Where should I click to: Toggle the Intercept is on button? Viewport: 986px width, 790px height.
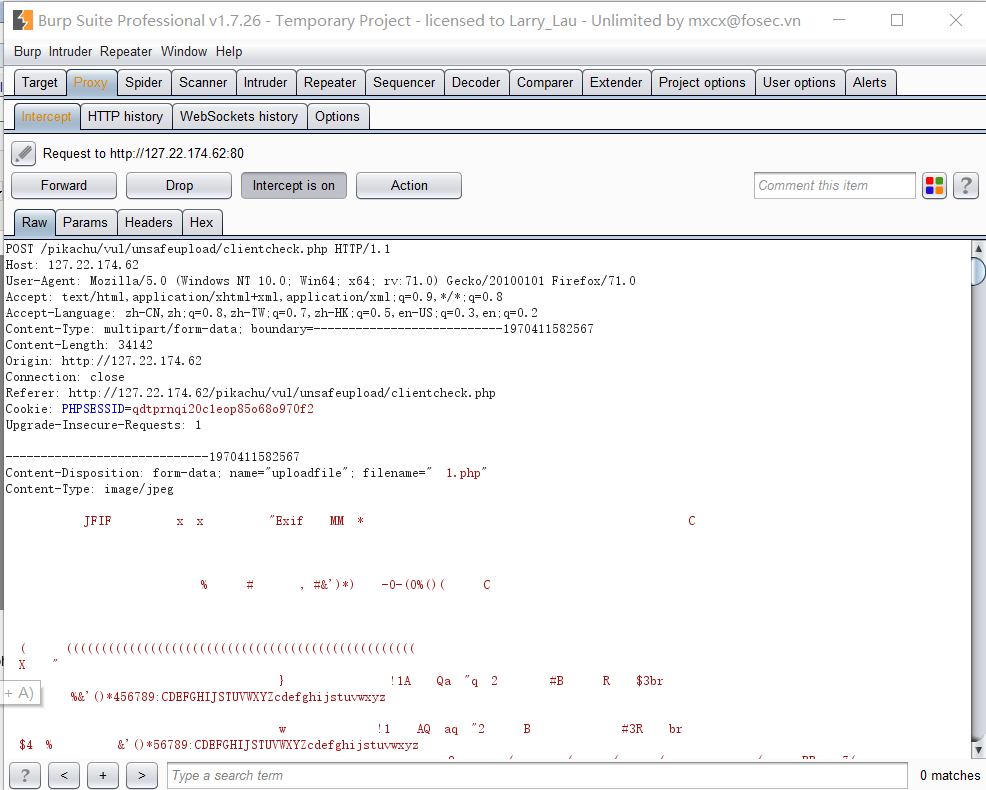tap(294, 186)
